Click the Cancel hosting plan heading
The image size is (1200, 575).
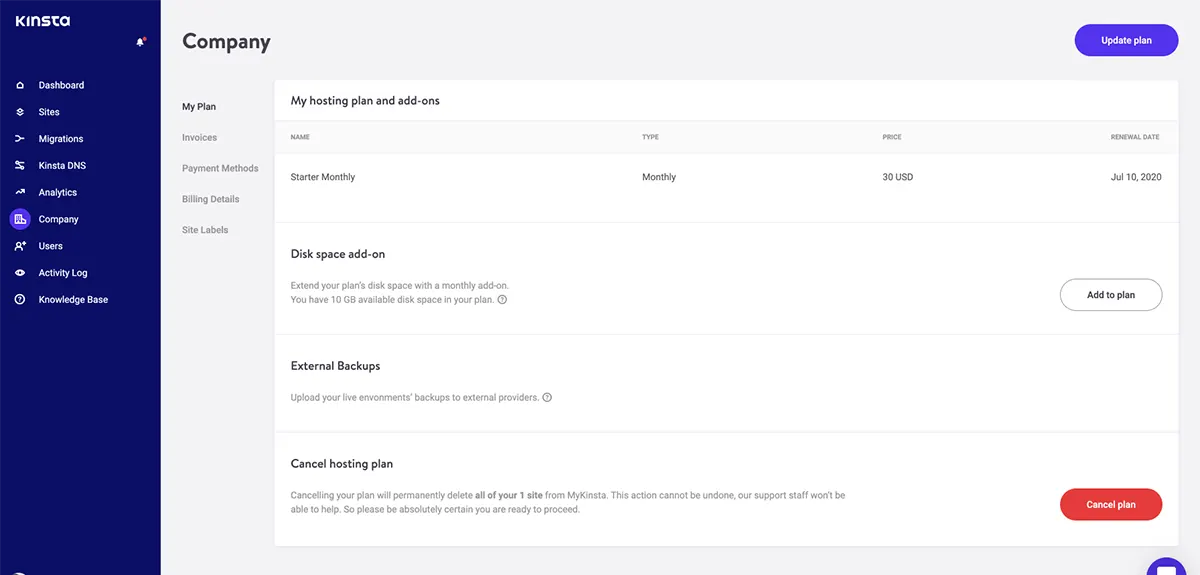pos(342,464)
